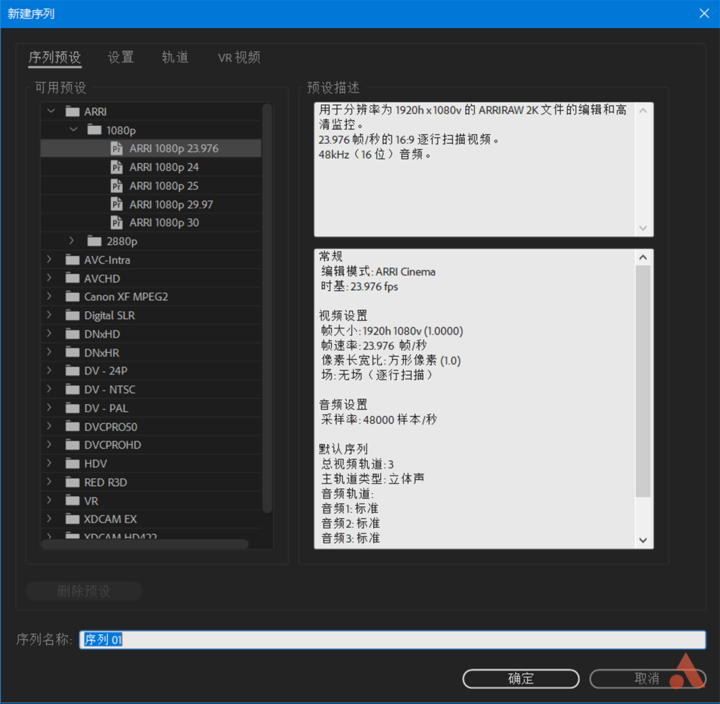Viewport: 720px width, 704px height.
Task: Click the preset details vertical scrollbar thumb
Action: click(x=643, y=381)
